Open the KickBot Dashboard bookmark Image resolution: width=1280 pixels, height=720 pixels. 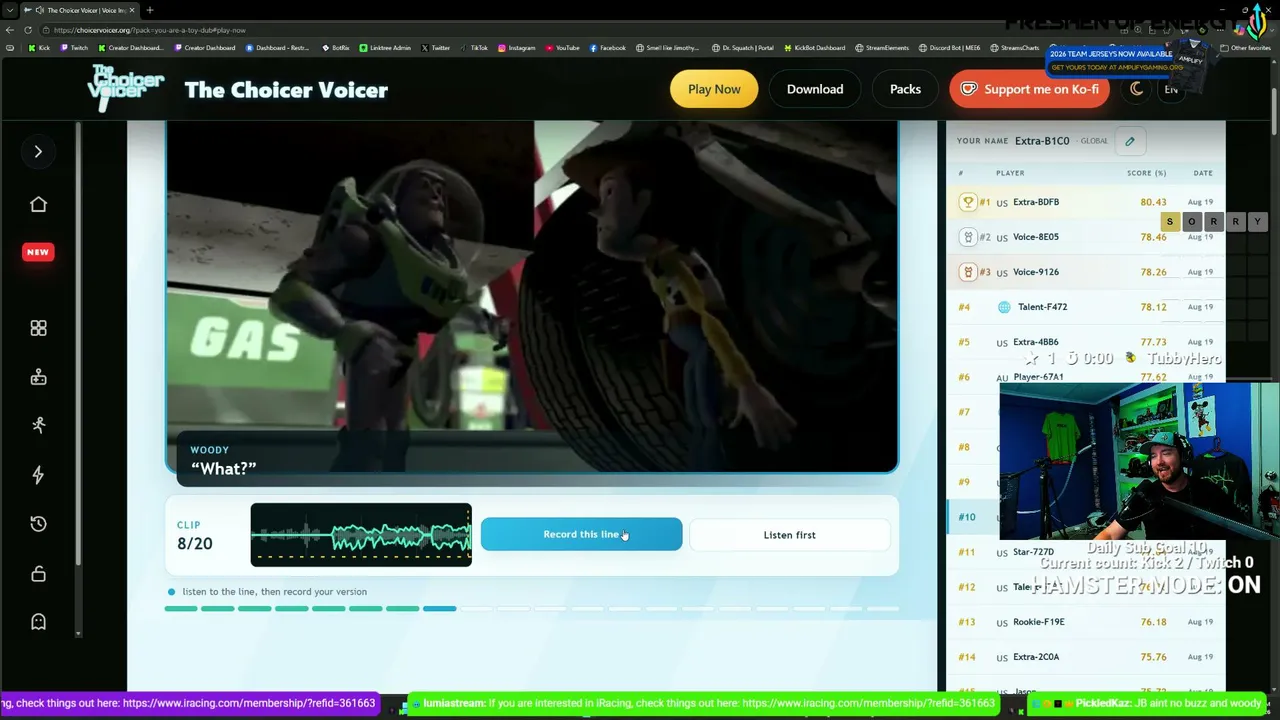815,48
